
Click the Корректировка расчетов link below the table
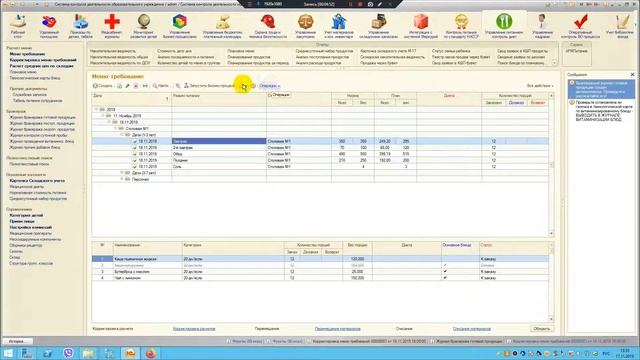pos(194,329)
